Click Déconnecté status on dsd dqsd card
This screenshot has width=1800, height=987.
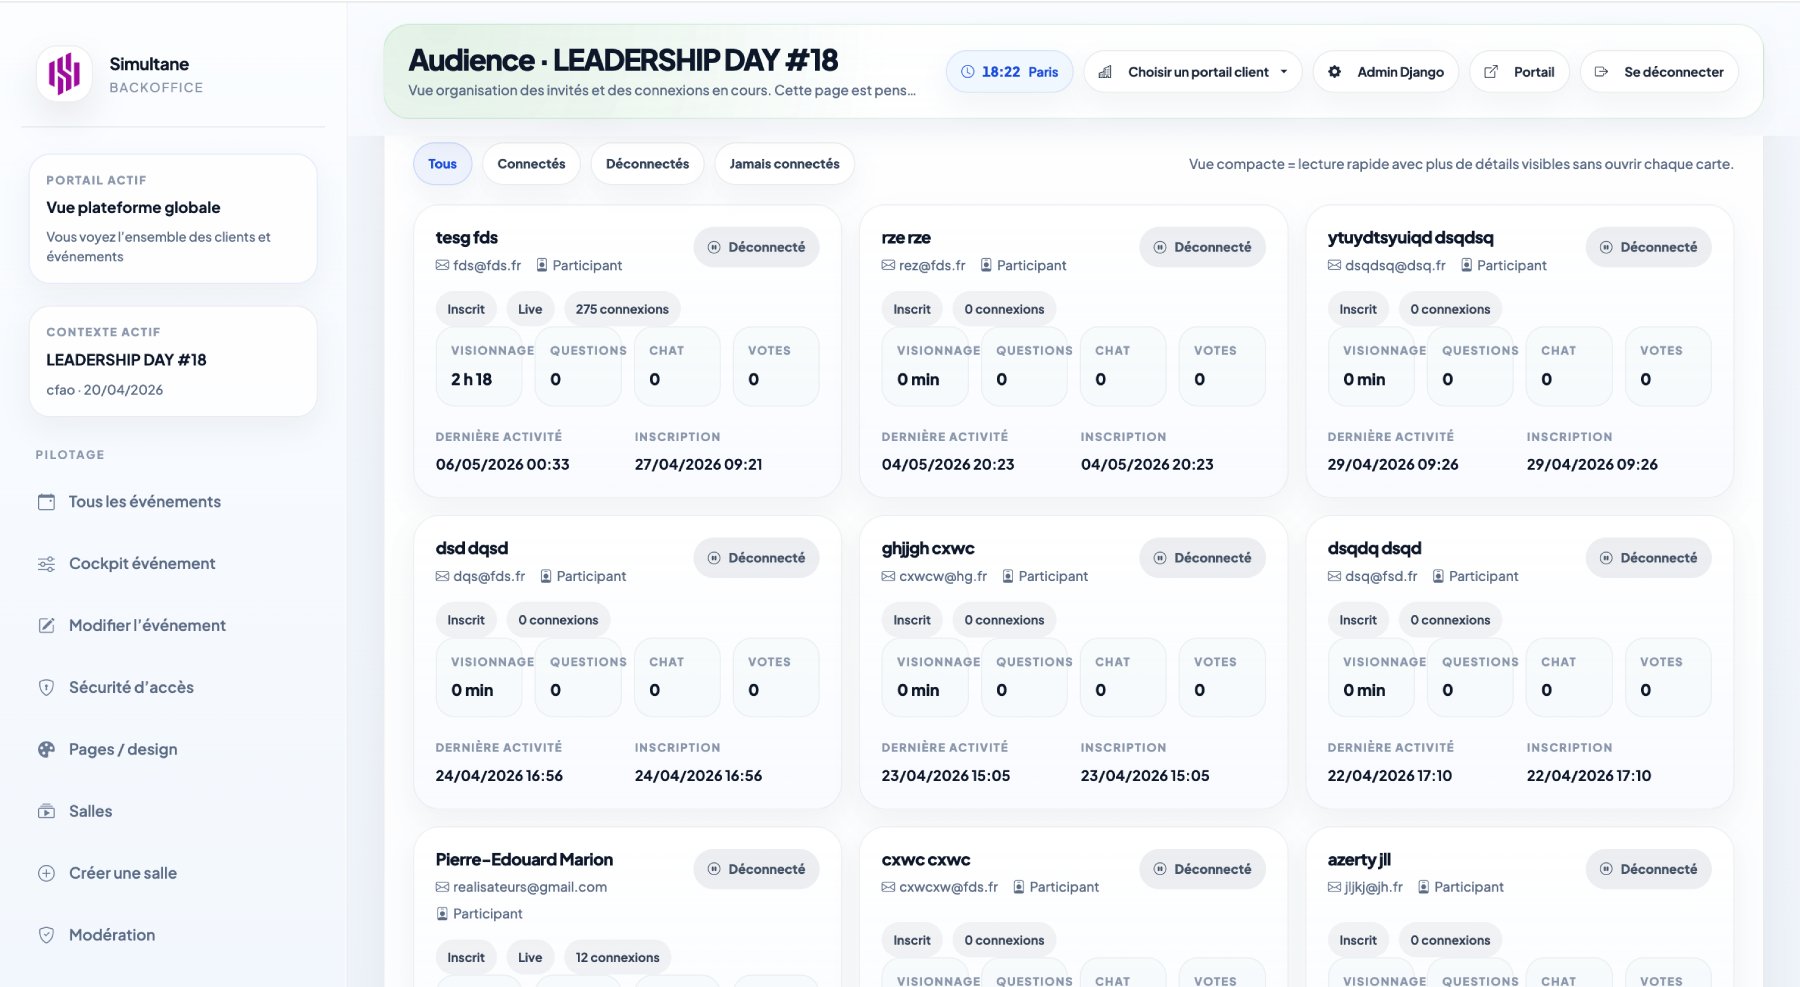756,559
